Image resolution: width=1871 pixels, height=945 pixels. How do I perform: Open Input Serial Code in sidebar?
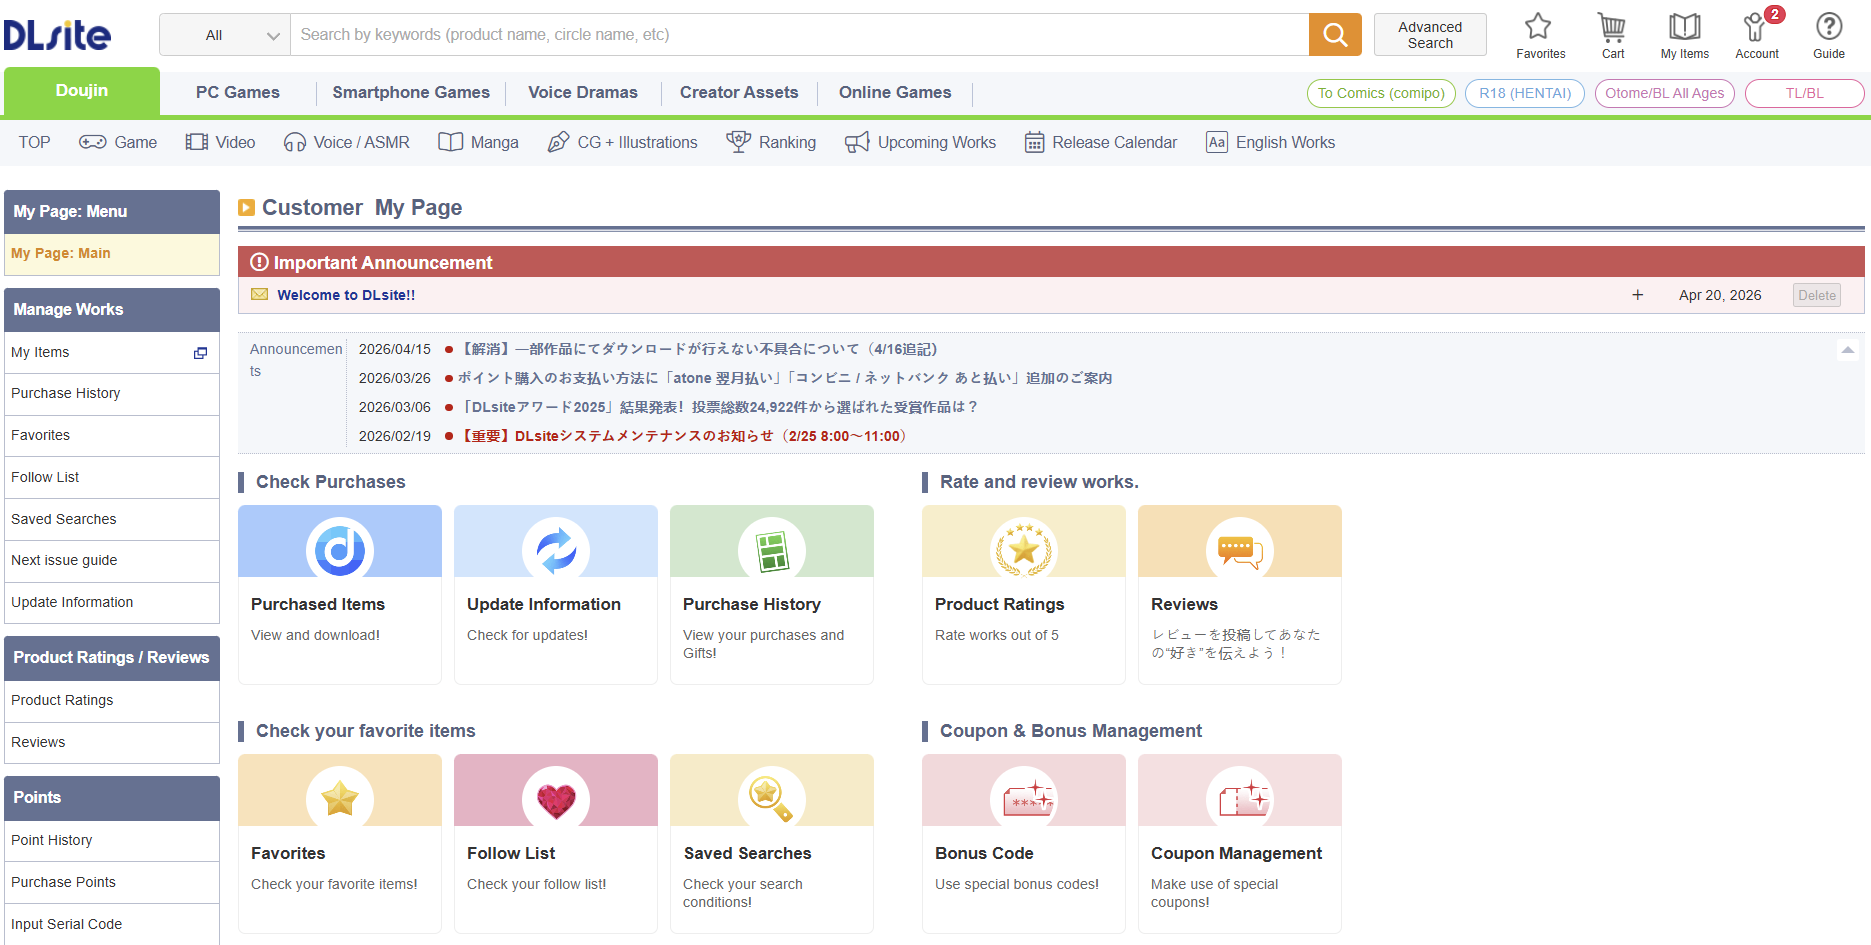112,925
